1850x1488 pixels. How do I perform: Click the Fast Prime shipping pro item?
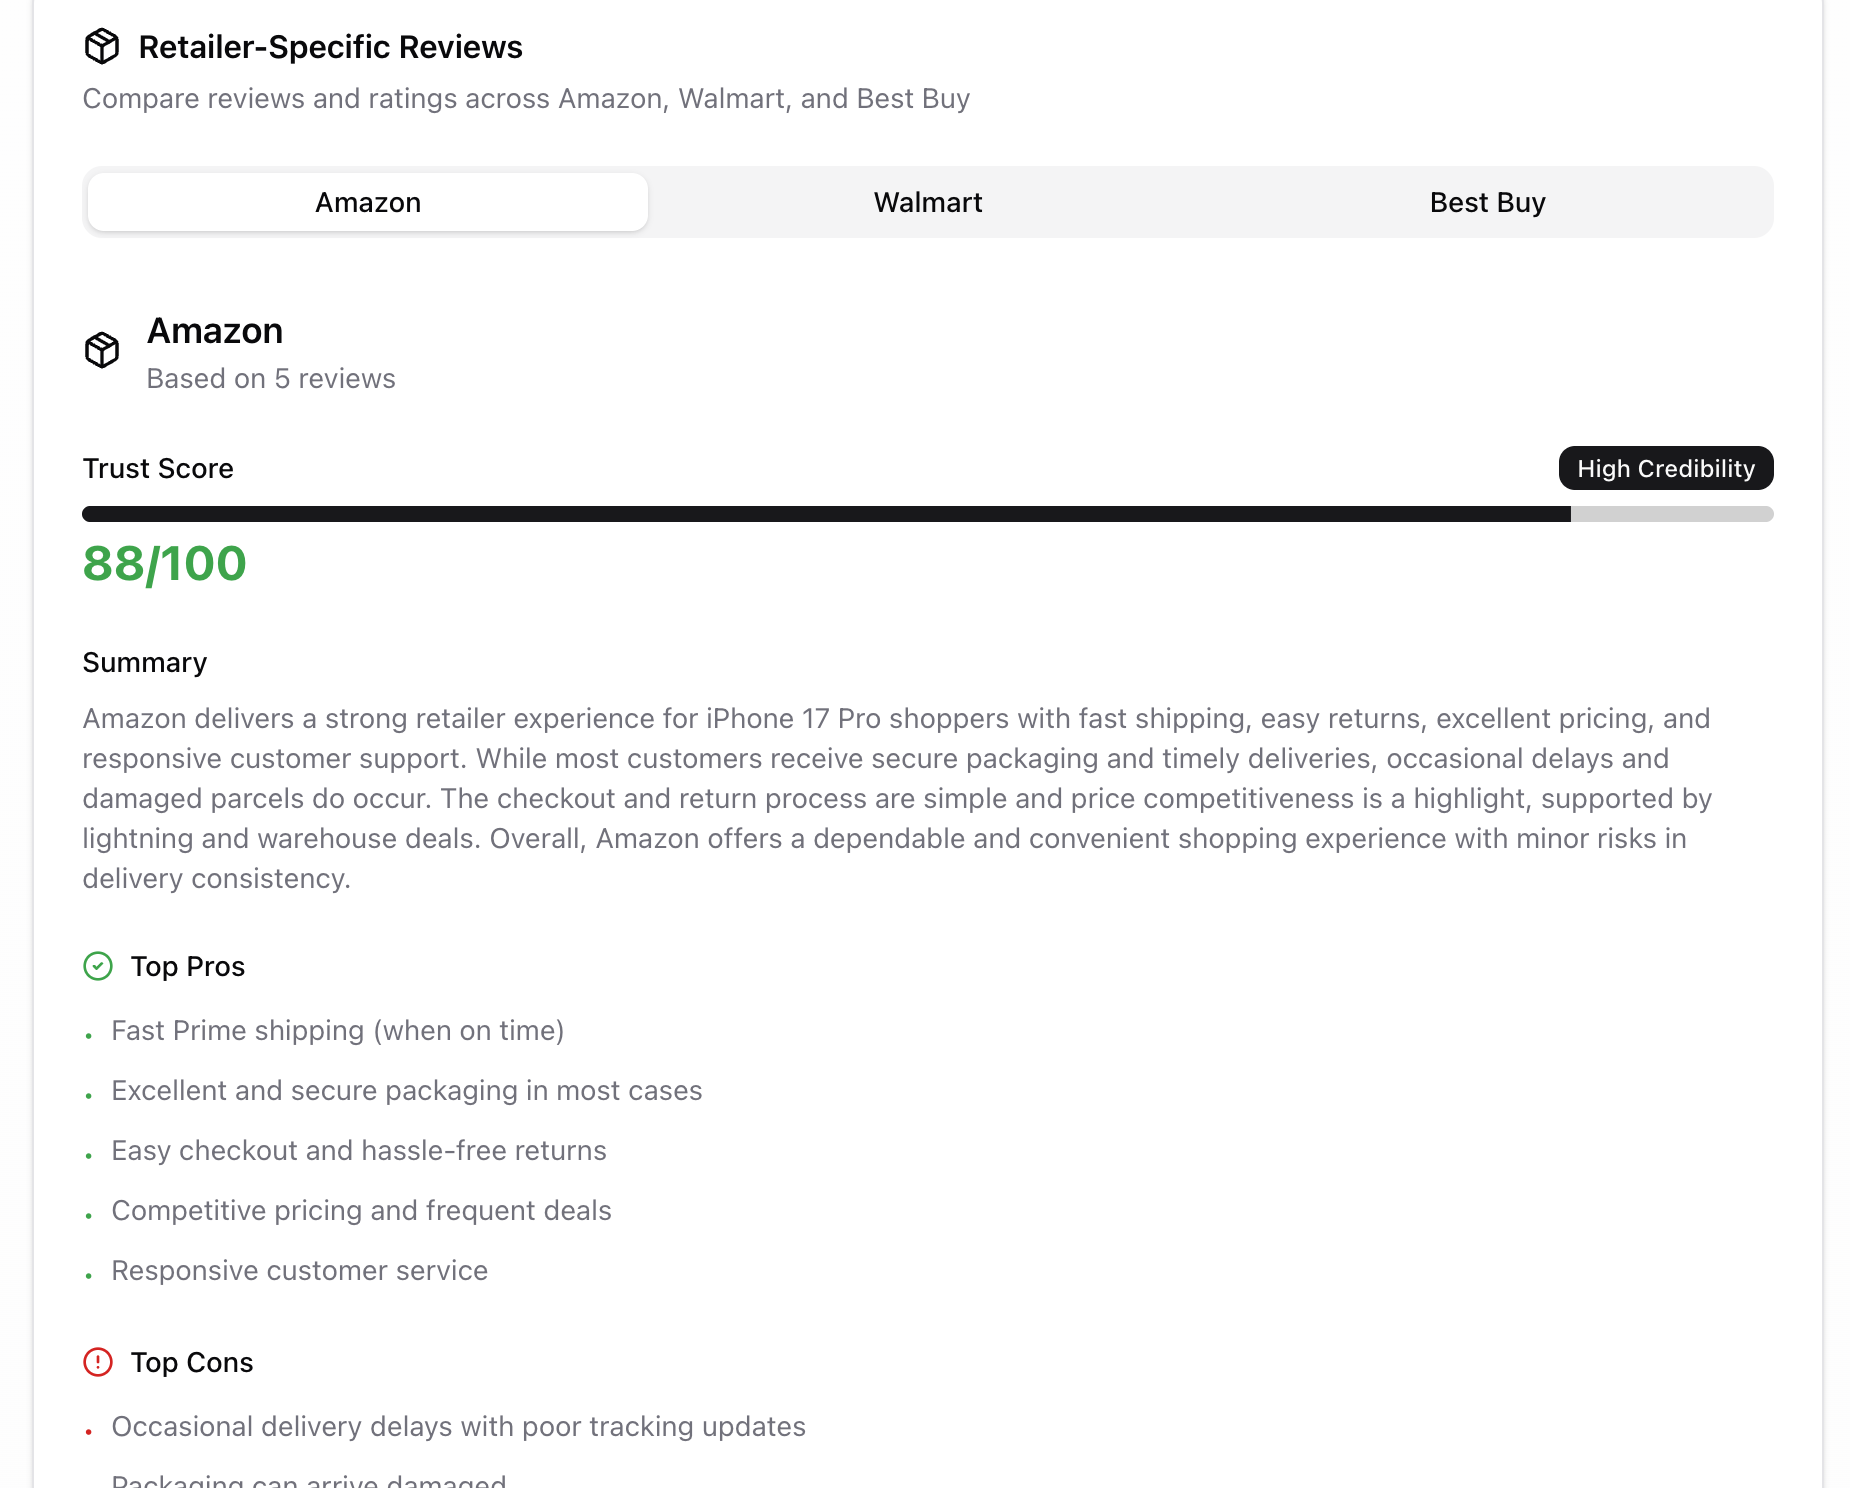(x=338, y=1031)
